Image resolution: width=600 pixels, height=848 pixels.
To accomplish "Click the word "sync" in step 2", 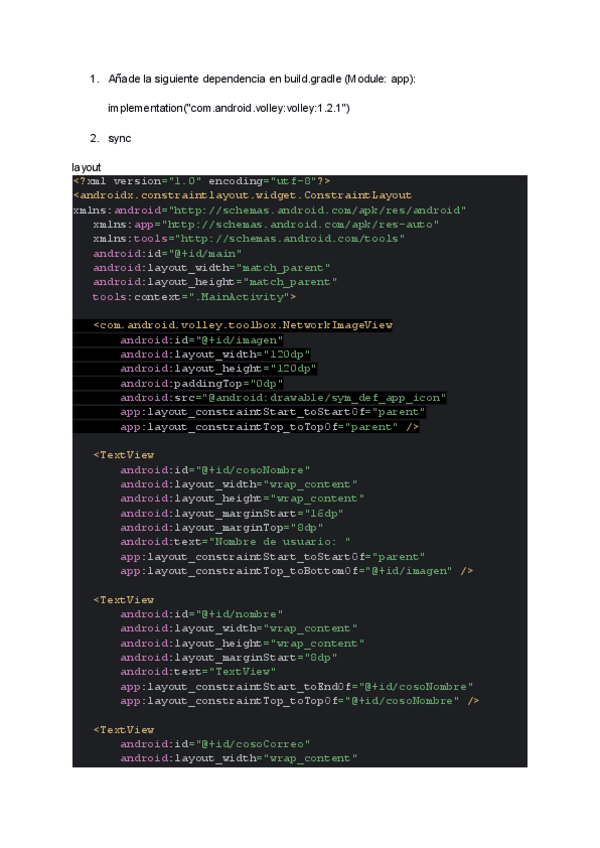I will [119, 138].
